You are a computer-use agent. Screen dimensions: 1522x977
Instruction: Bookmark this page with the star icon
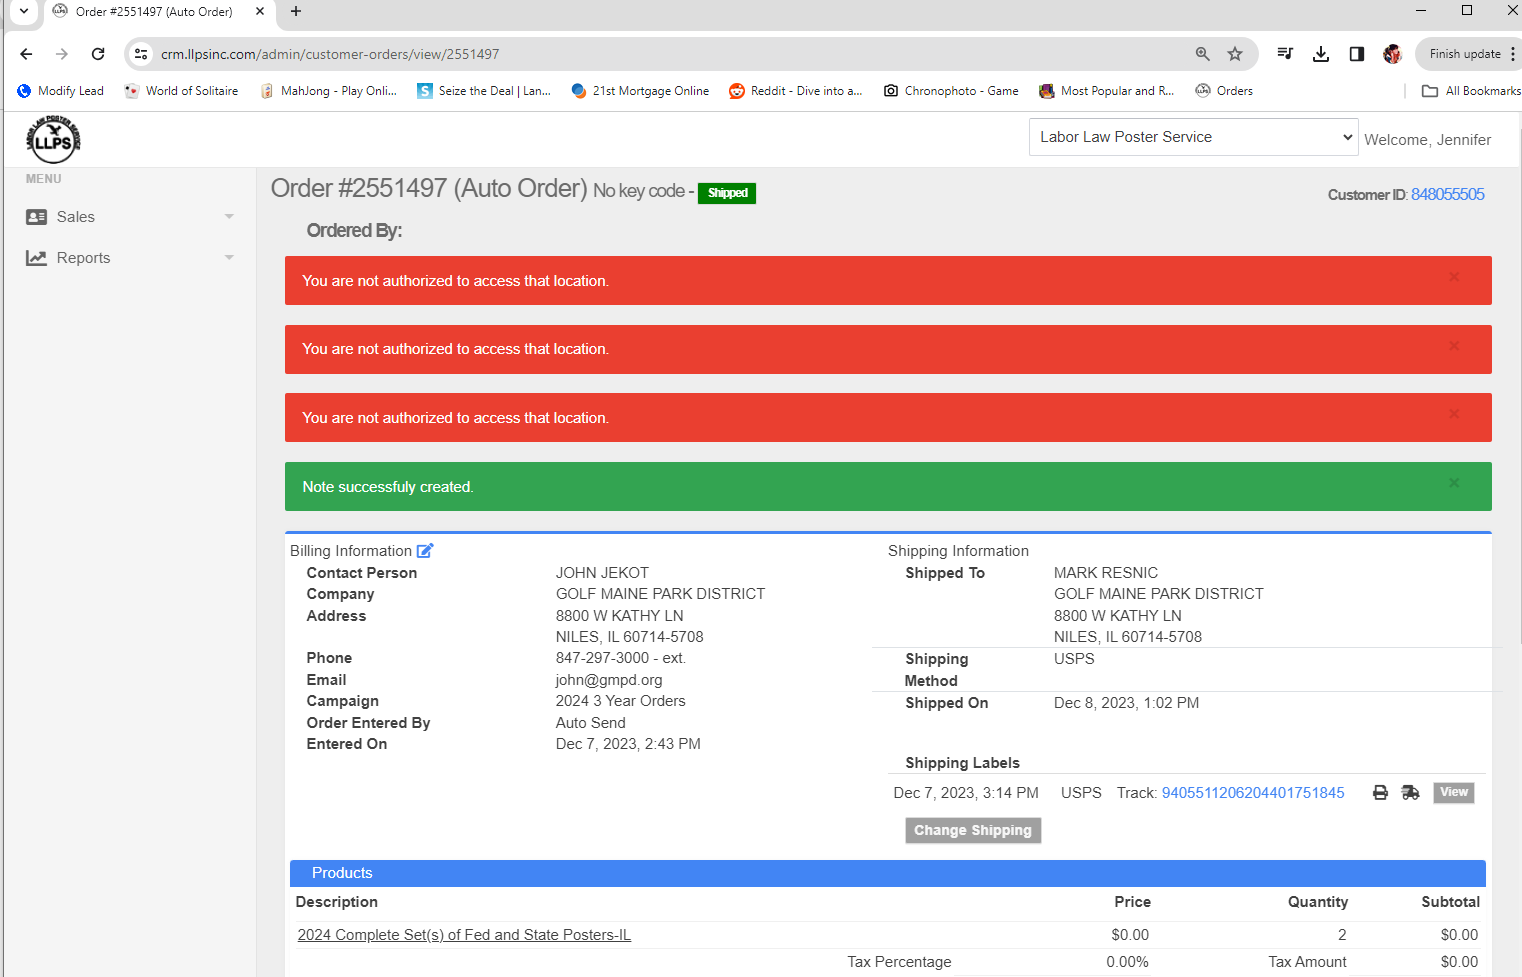point(1235,54)
